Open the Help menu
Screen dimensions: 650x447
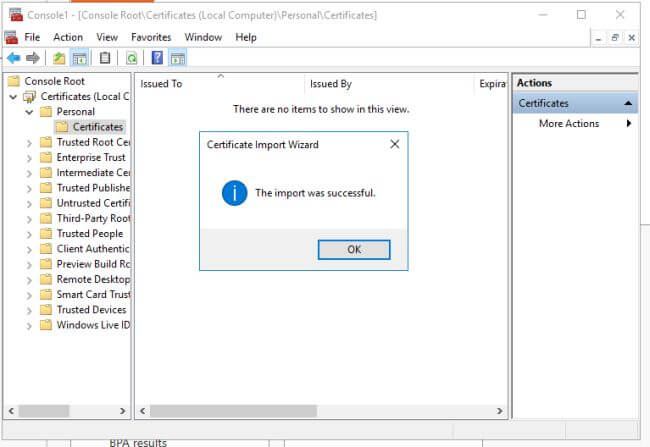click(x=246, y=37)
